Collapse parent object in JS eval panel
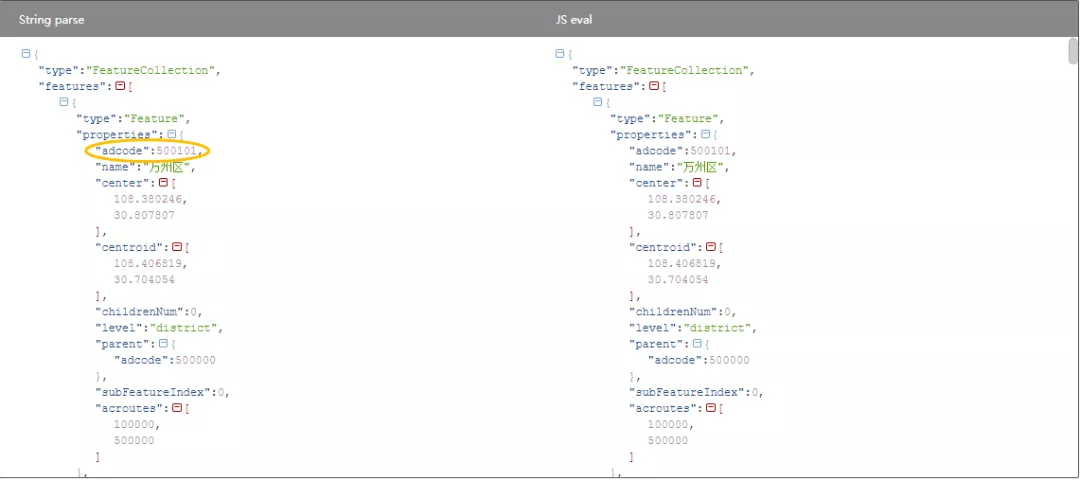The image size is (1080, 481). click(696, 343)
